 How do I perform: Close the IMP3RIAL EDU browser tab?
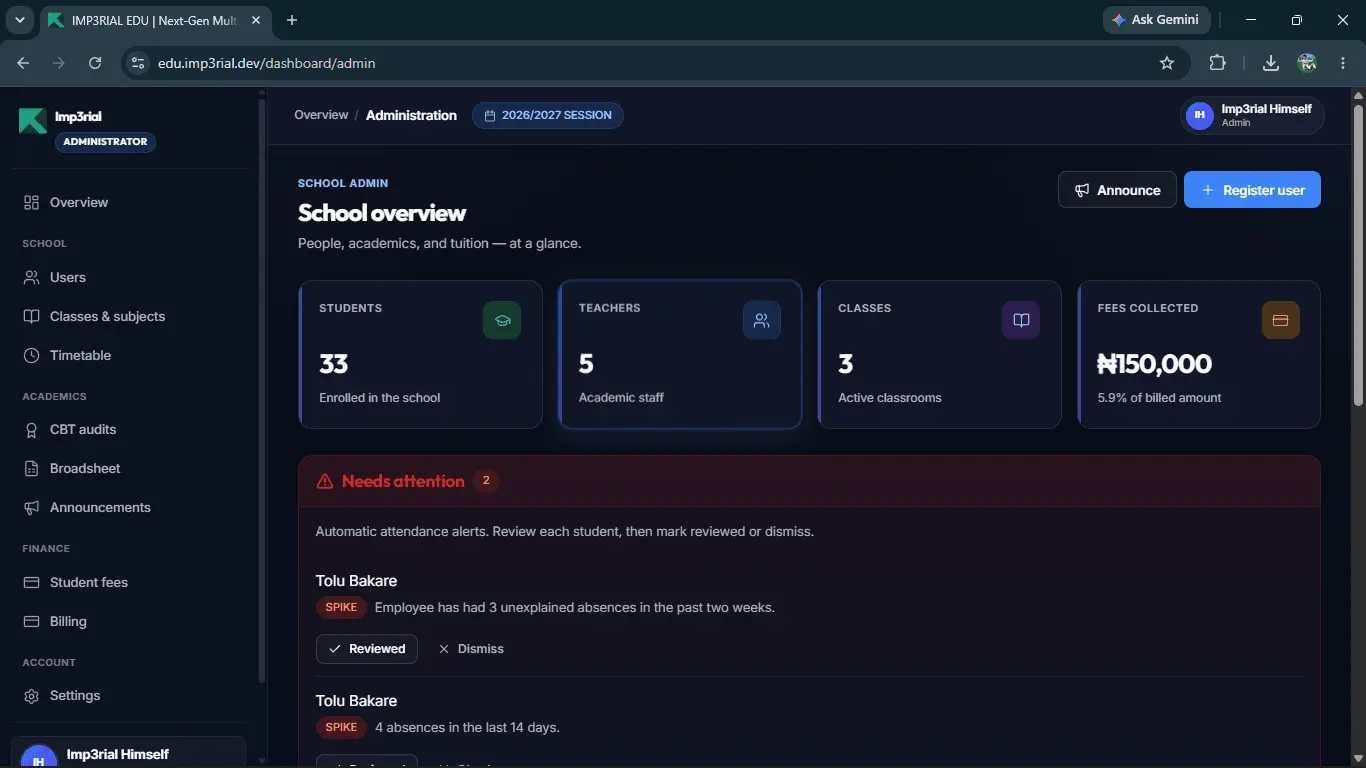pyautogui.click(x=255, y=20)
